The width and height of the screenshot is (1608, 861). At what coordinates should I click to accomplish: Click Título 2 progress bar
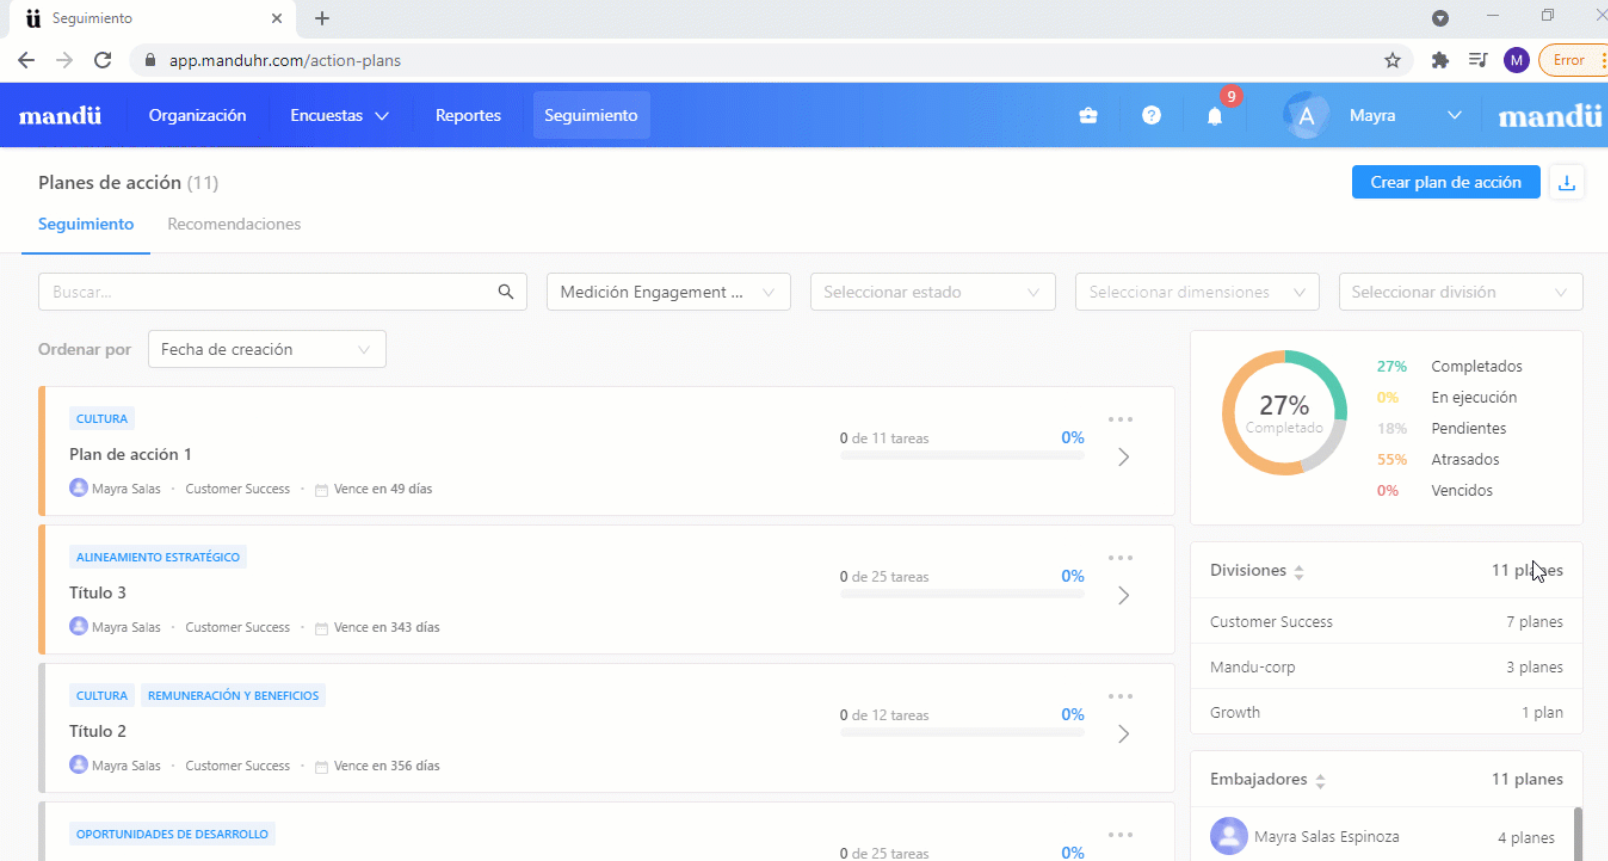(962, 732)
